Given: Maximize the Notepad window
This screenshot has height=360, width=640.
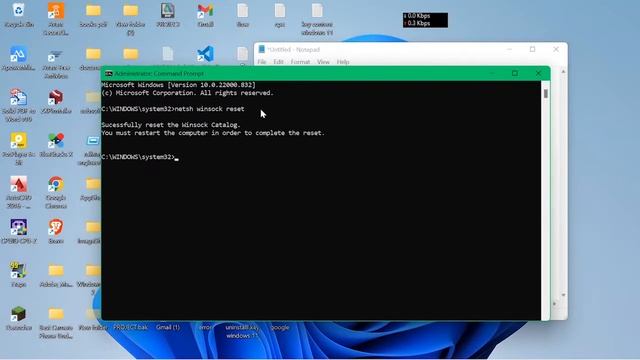Looking at the screenshot, I should 532,49.
